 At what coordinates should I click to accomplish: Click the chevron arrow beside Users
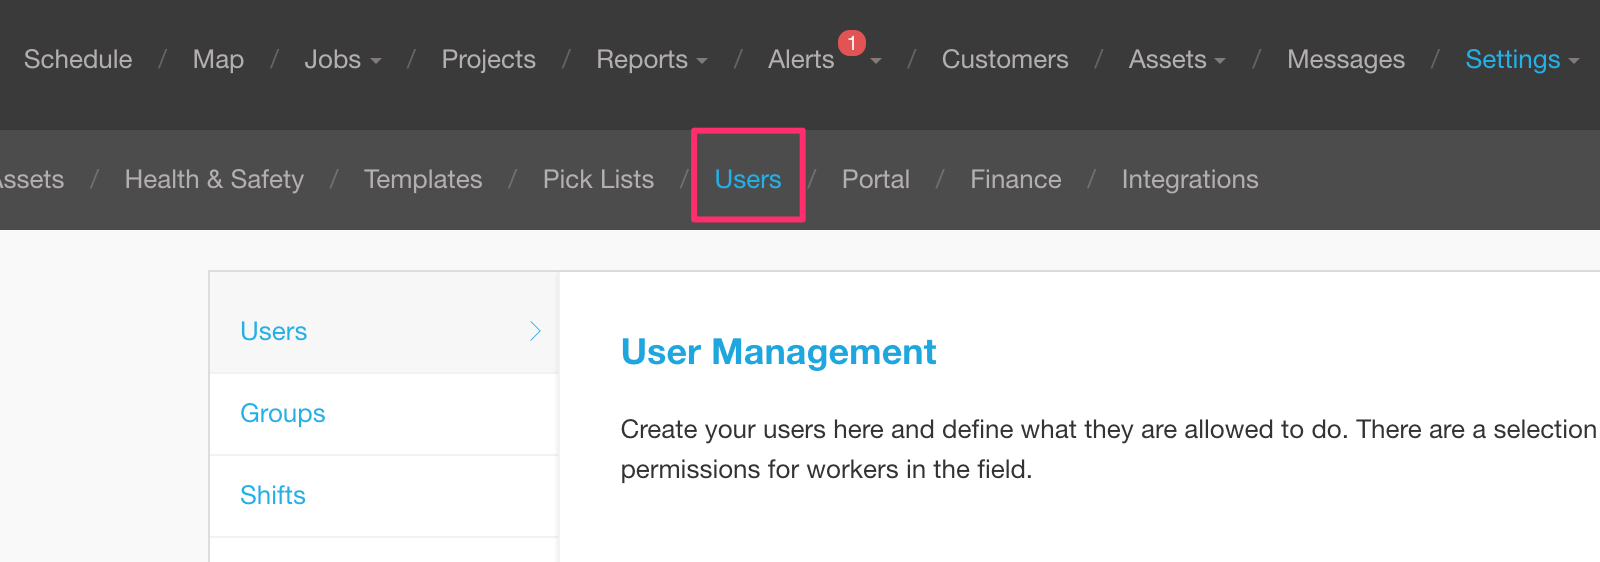(x=536, y=331)
